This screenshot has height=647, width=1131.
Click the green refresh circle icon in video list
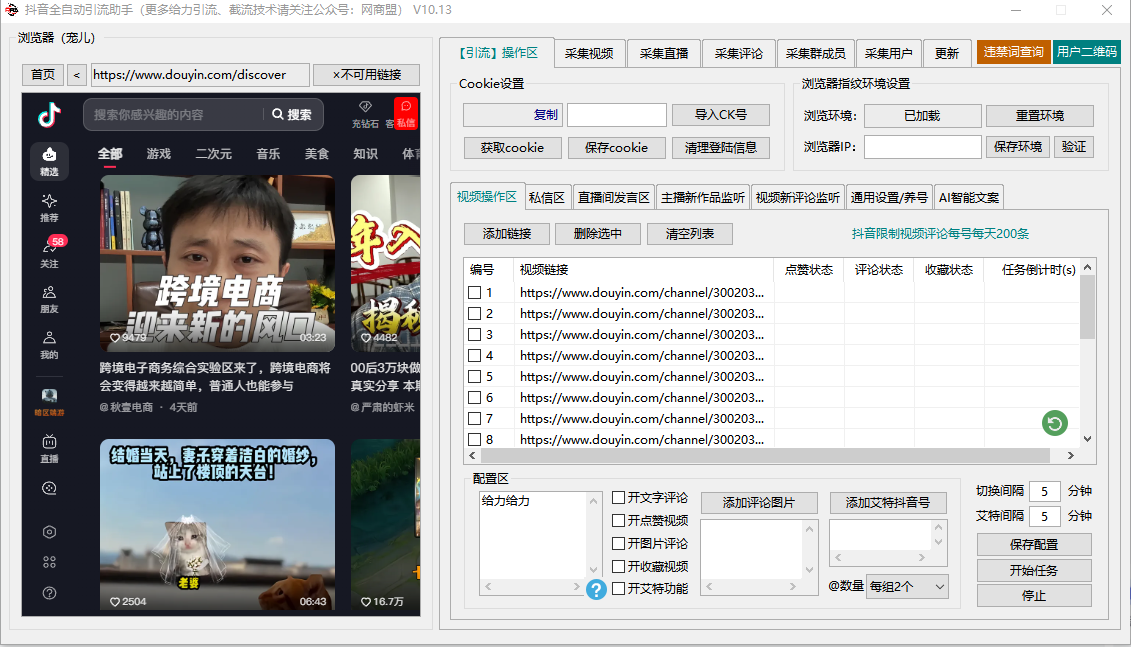tap(1055, 423)
